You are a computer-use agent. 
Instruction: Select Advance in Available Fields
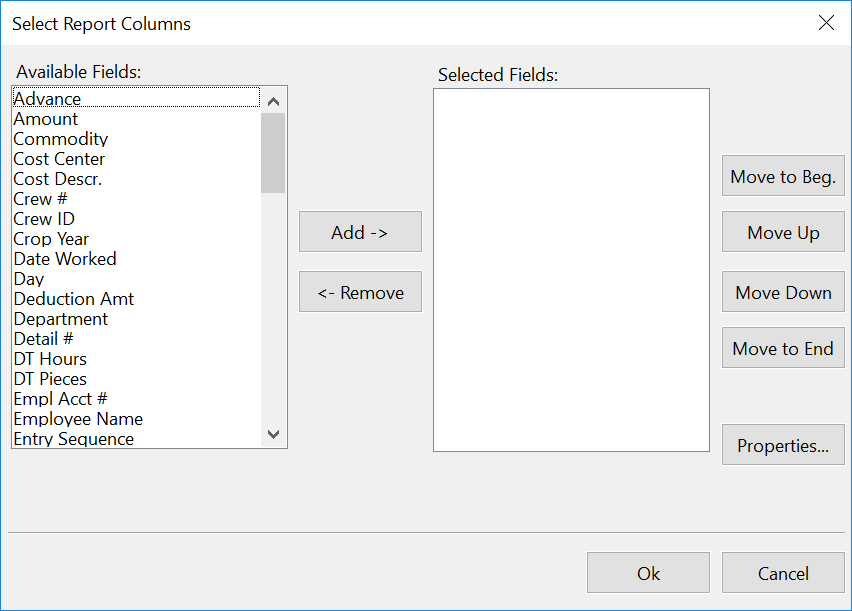pyautogui.click(x=47, y=99)
